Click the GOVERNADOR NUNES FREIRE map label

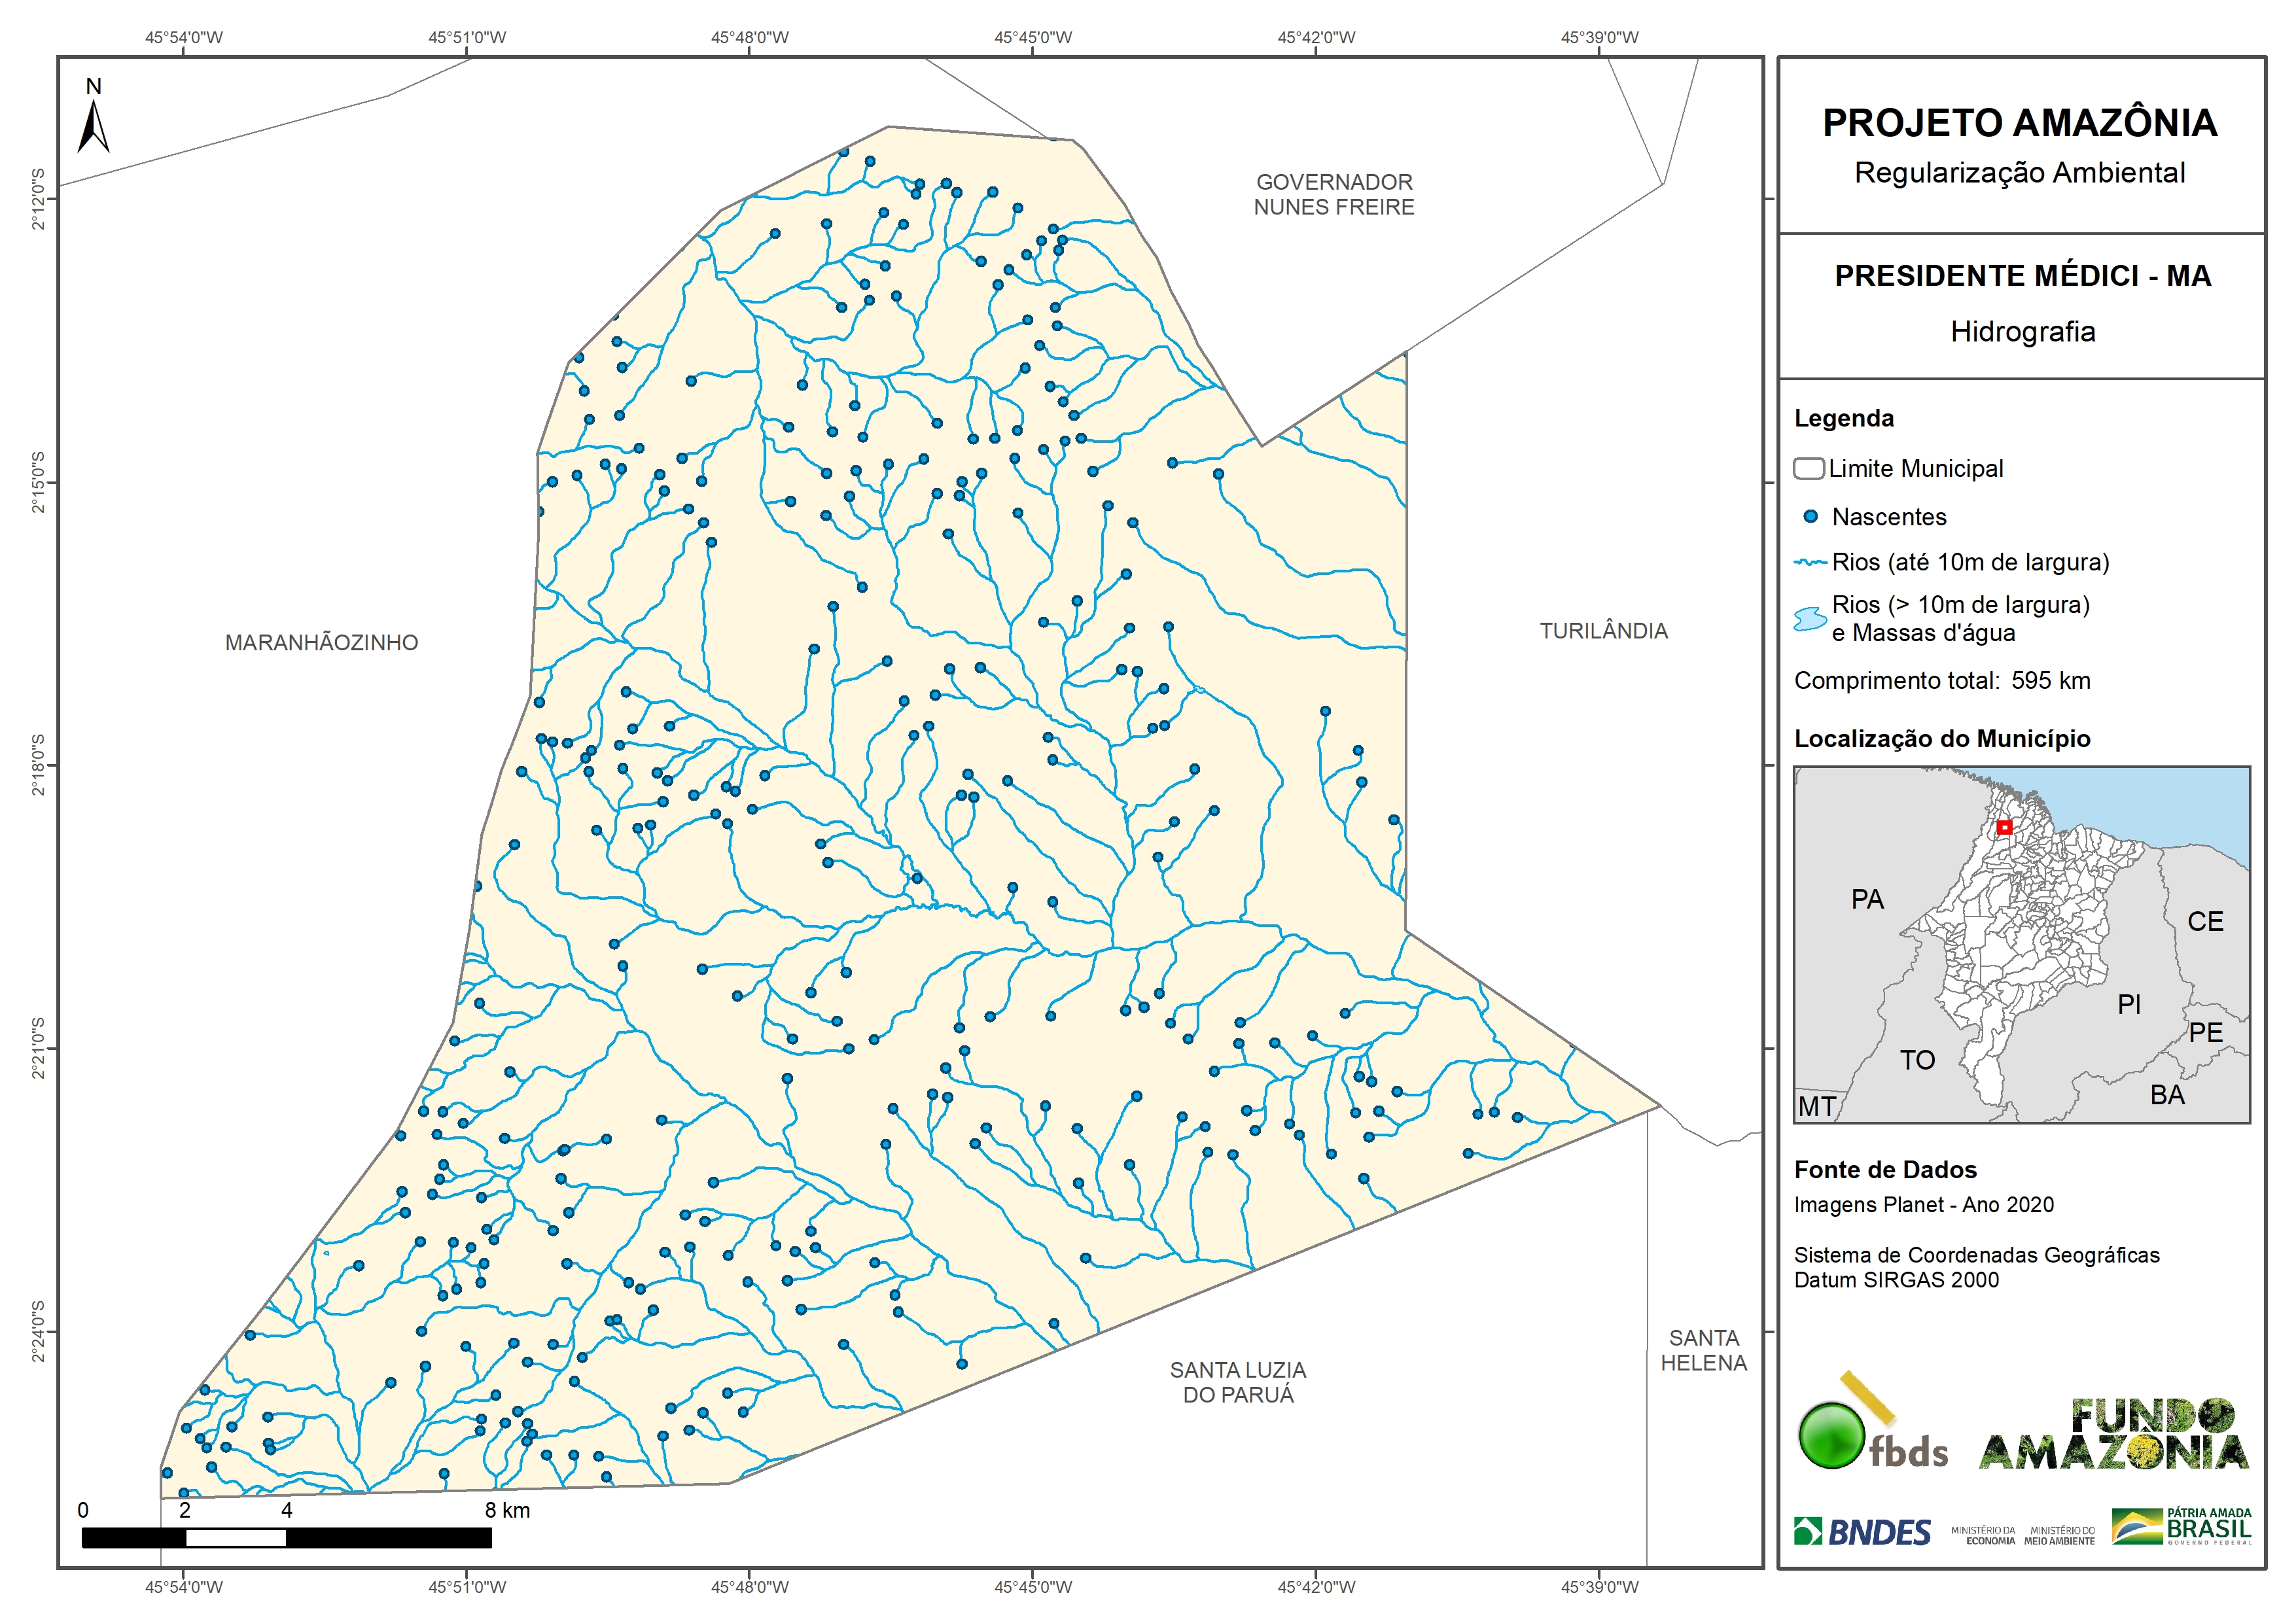[1334, 194]
